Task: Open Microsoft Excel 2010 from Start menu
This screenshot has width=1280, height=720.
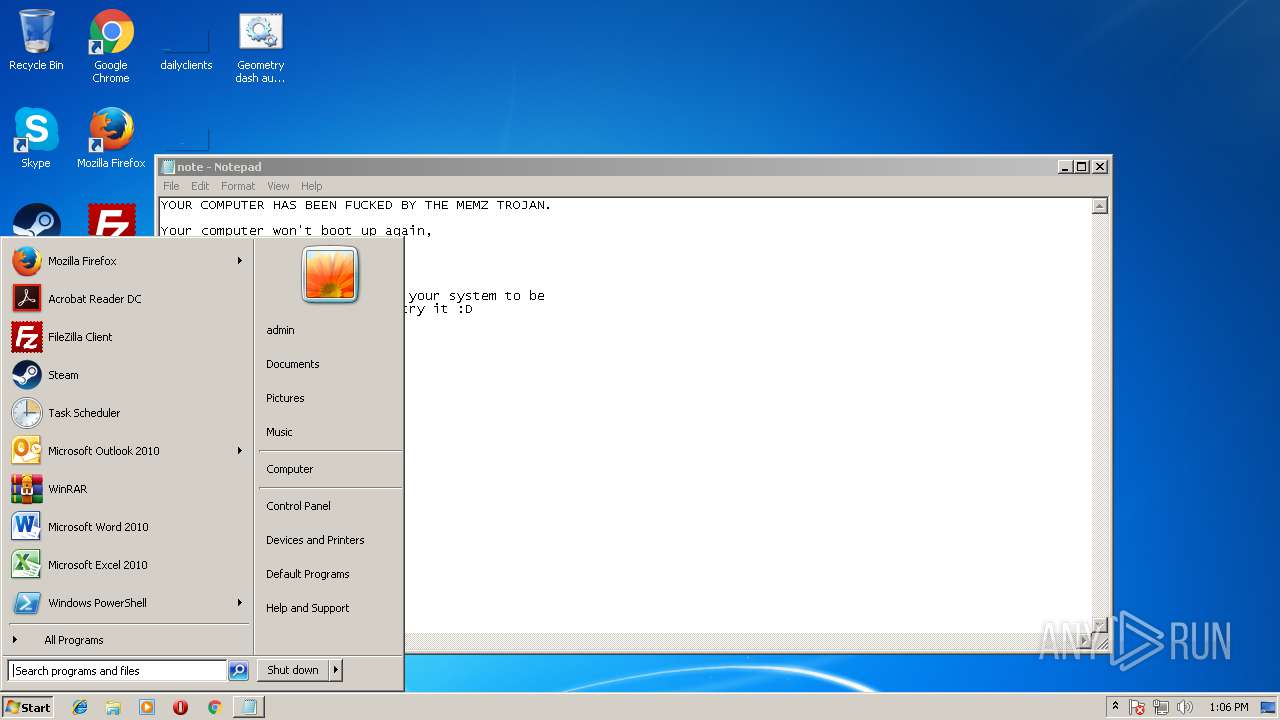Action: (x=128, y=565)
